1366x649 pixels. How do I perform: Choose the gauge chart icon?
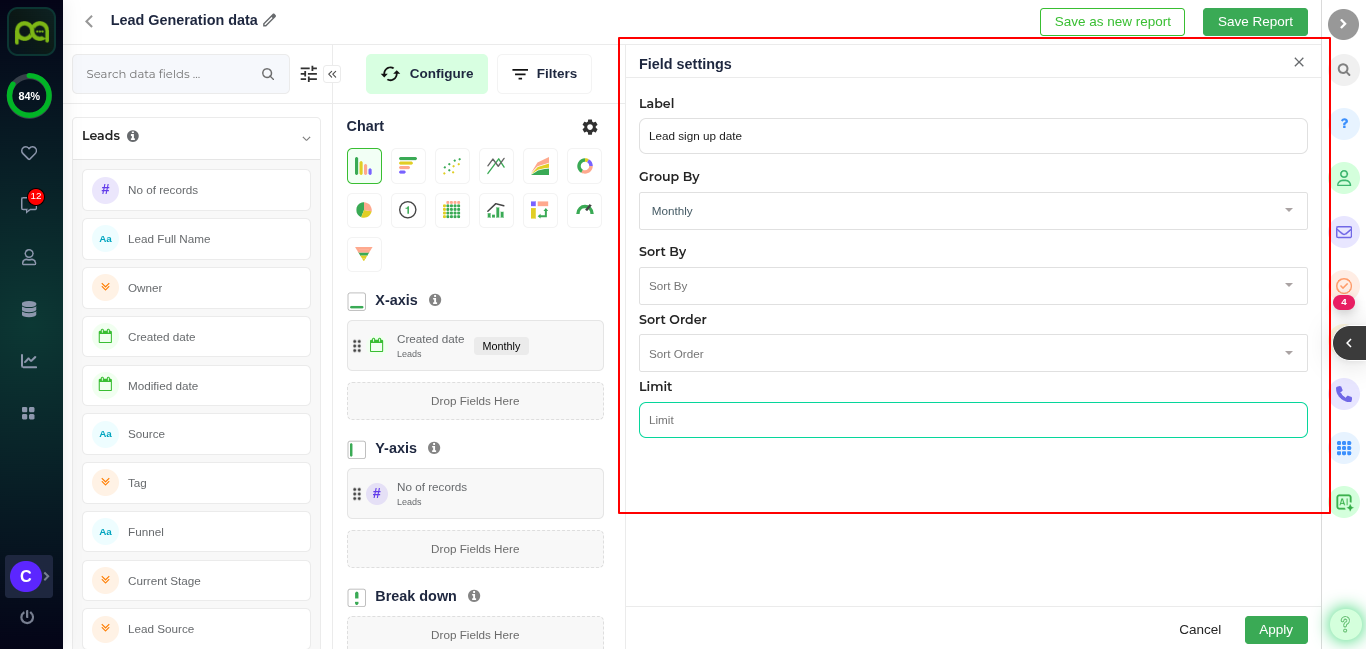[584, 210]
